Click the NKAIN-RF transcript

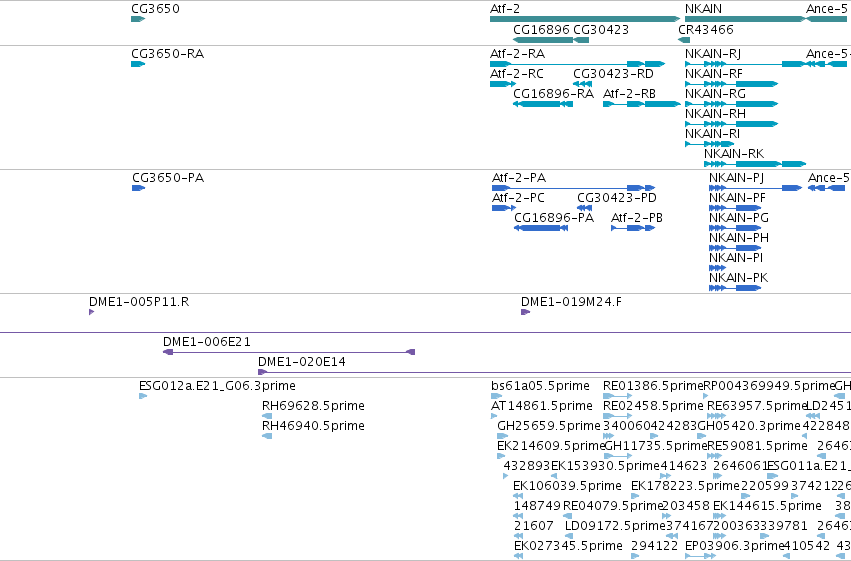point(732,84)
